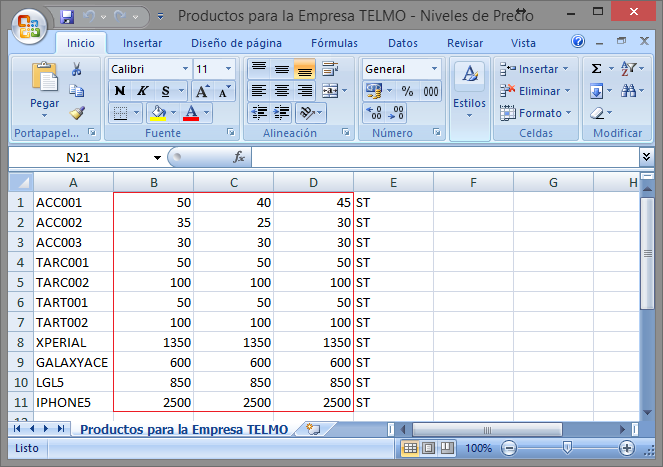Viewport: 663px width, 467px height.
Task: Open the Calibri font name dropdown
Action: (185, 69)
